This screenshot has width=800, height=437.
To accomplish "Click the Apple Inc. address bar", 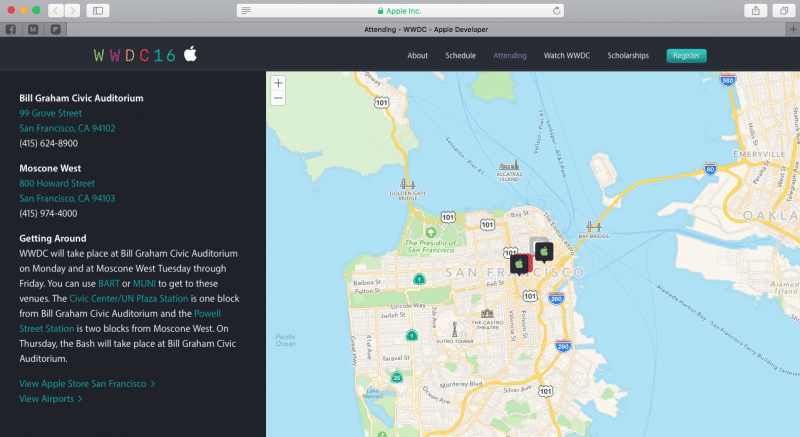I will pos(401,11).
